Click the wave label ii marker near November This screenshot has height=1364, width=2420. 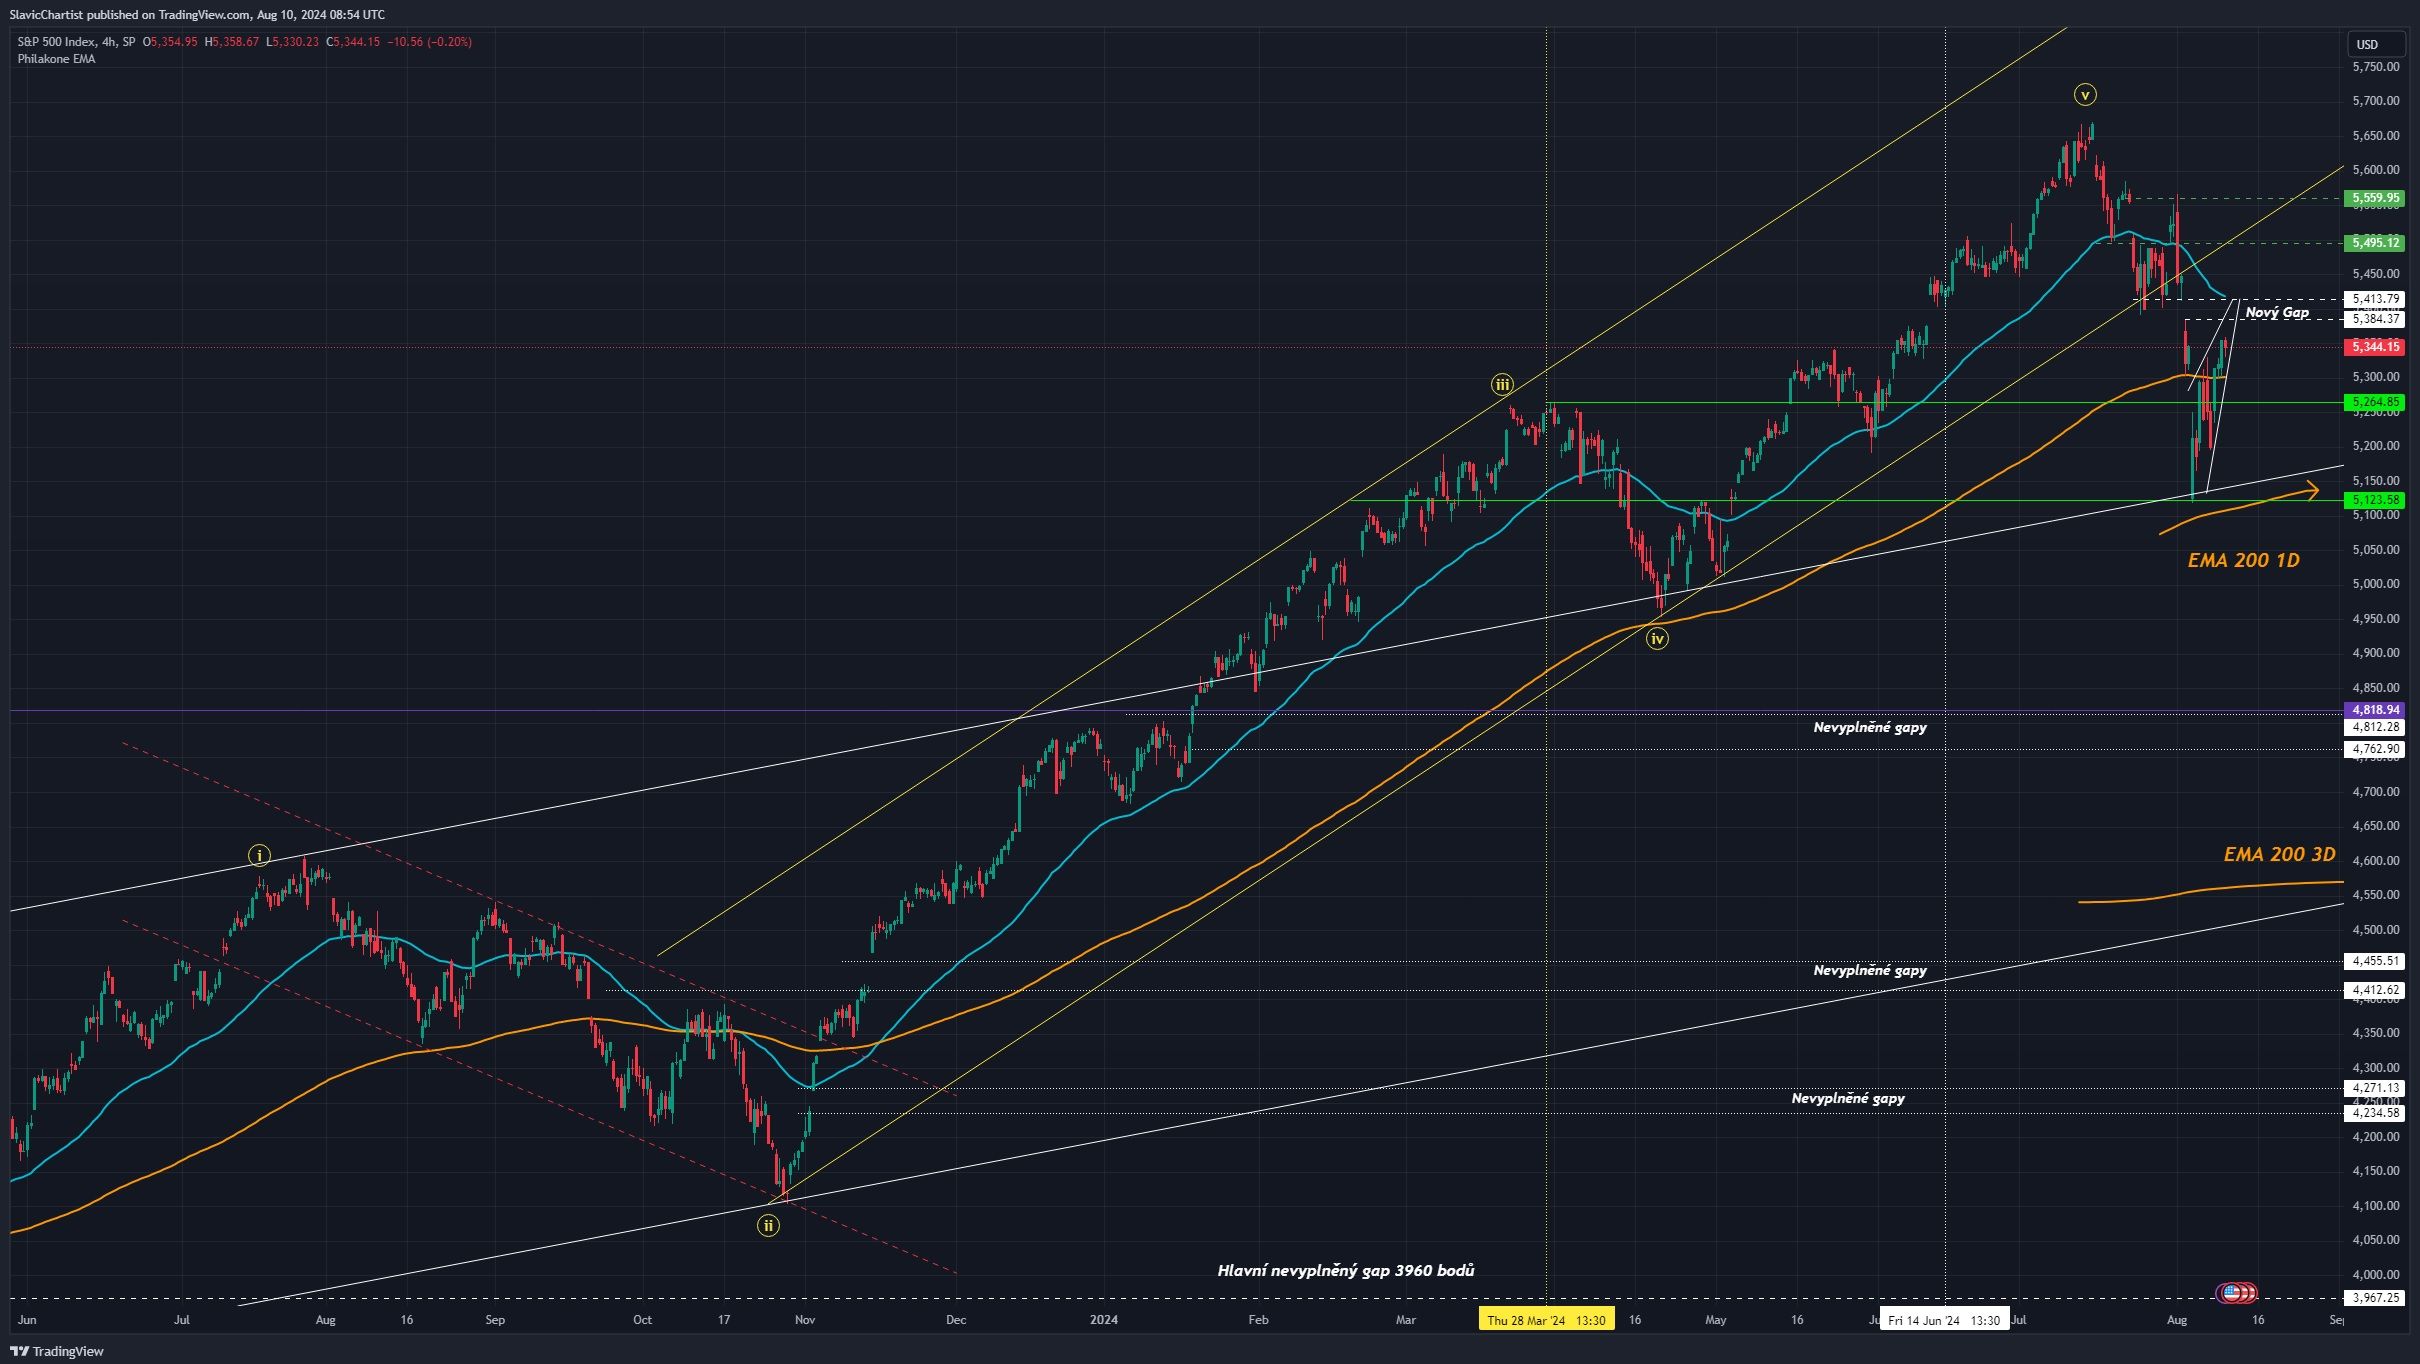768,1224
